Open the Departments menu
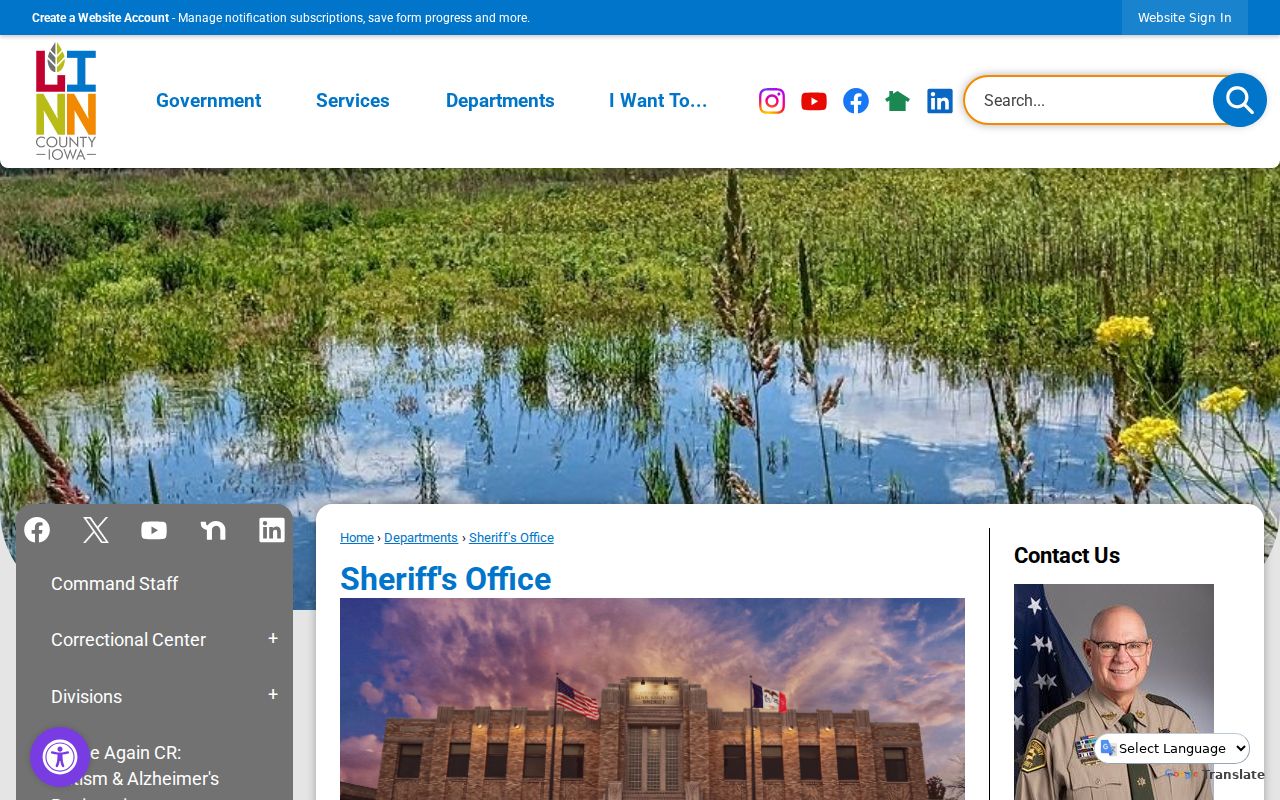 point(500,101)
